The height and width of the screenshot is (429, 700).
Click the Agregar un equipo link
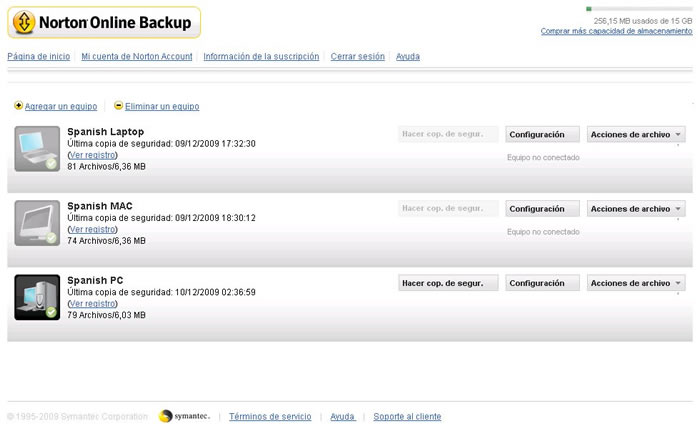click(61, 106)
